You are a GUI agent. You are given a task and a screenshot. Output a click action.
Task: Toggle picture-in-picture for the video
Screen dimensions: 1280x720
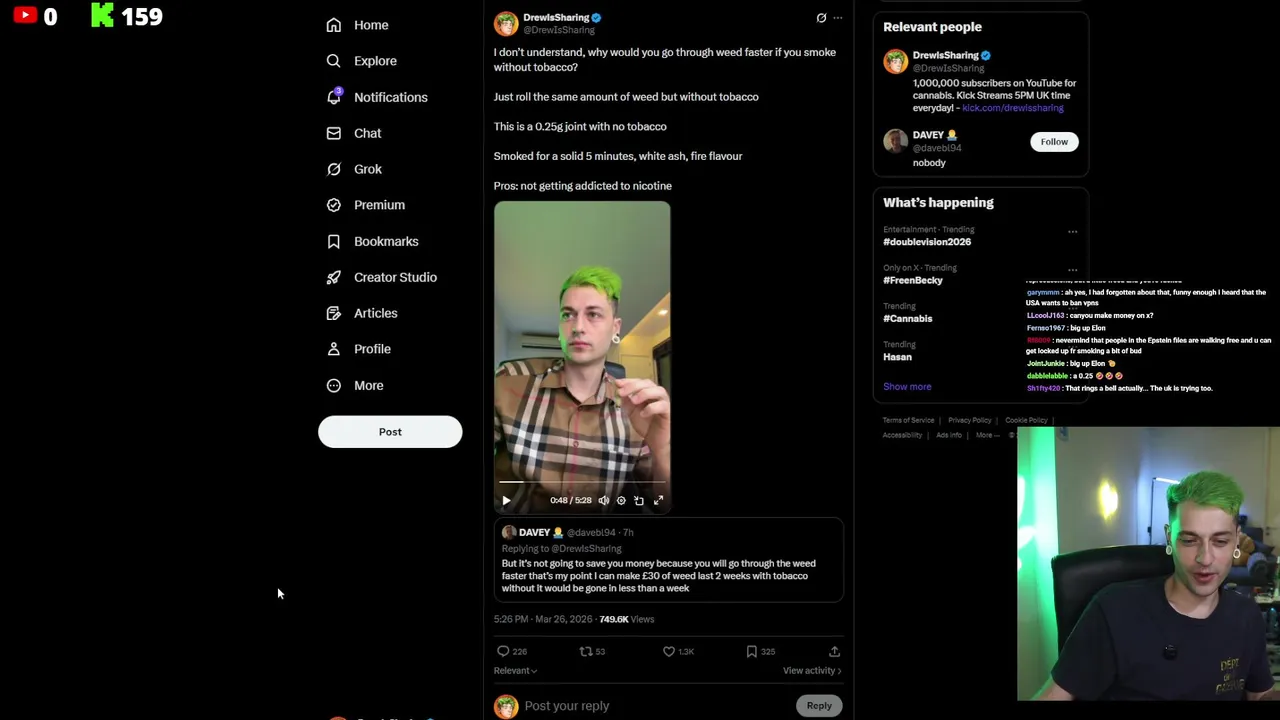[x=639, y=500]
